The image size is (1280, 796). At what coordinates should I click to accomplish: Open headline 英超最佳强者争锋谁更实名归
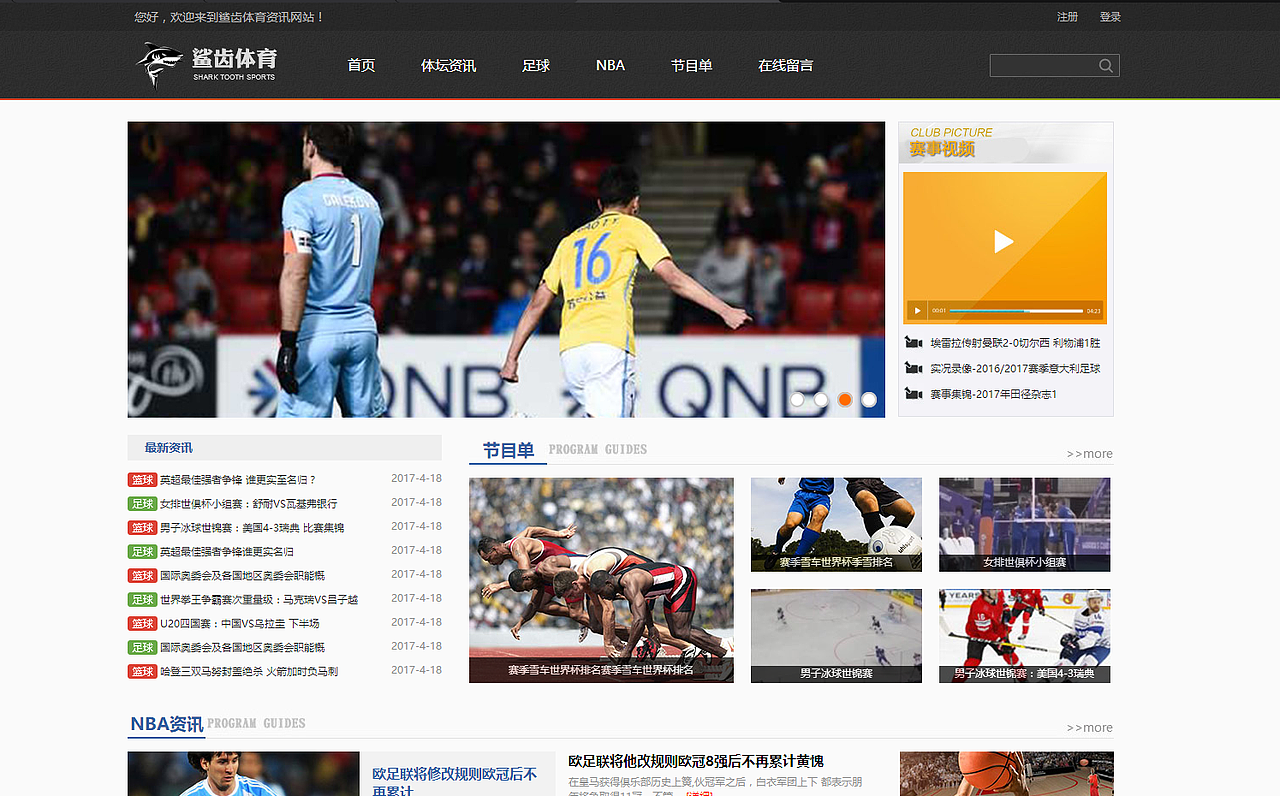(x=227, y=552)
